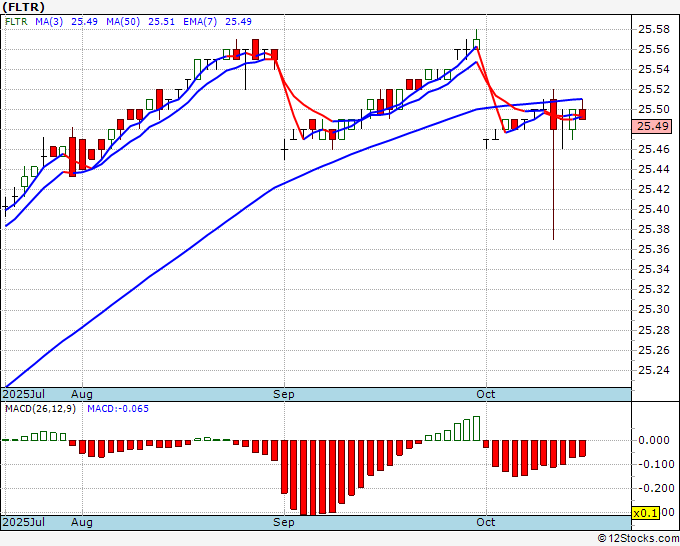Viewport: 680px width, 546px height.
Task: Click the 25.40 price axis label
Action: 654,209
